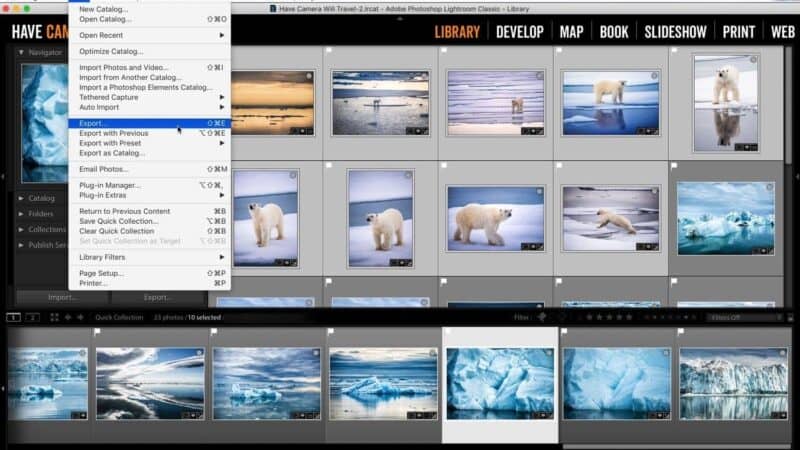Filter by five star rating
800x450 pixels.
click(x=629, y=317)
